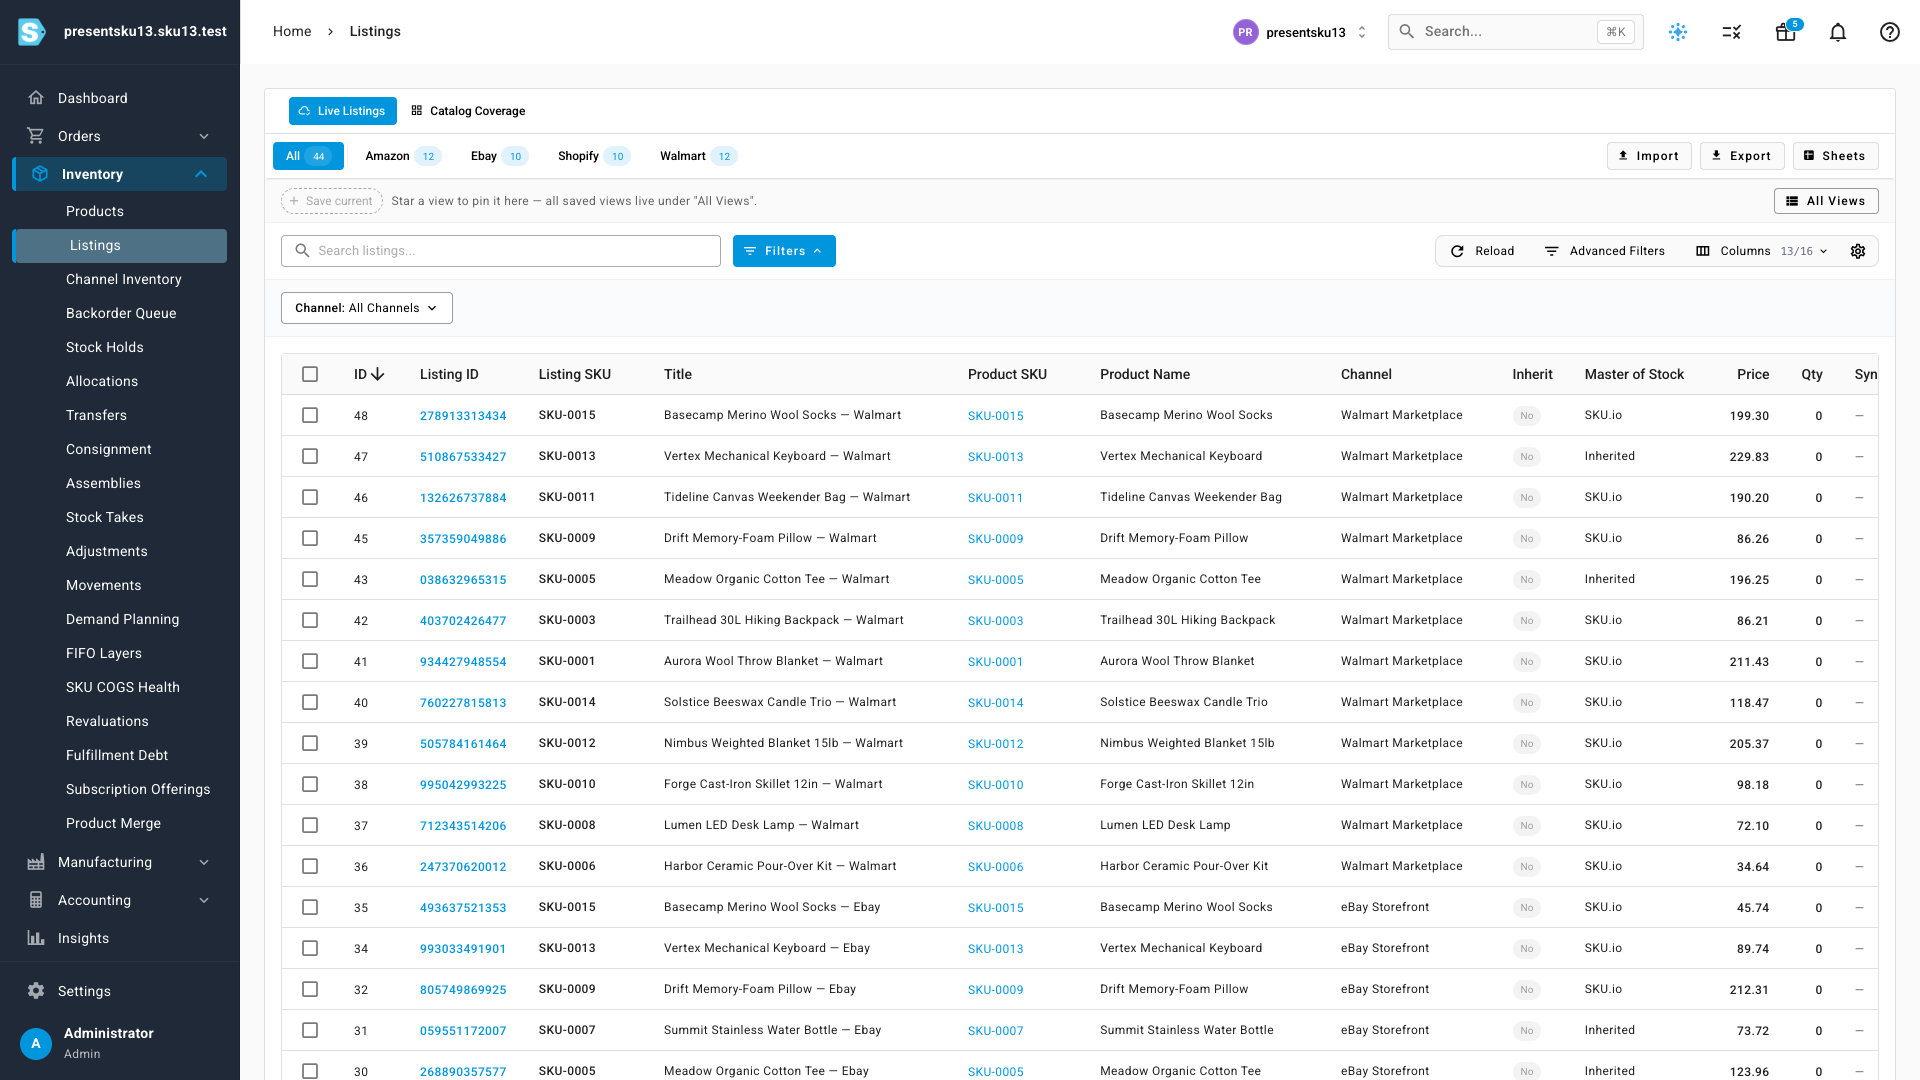Open Stock Holds in sidebar
Screen dimensions: 1920x1080
[105, 347]
